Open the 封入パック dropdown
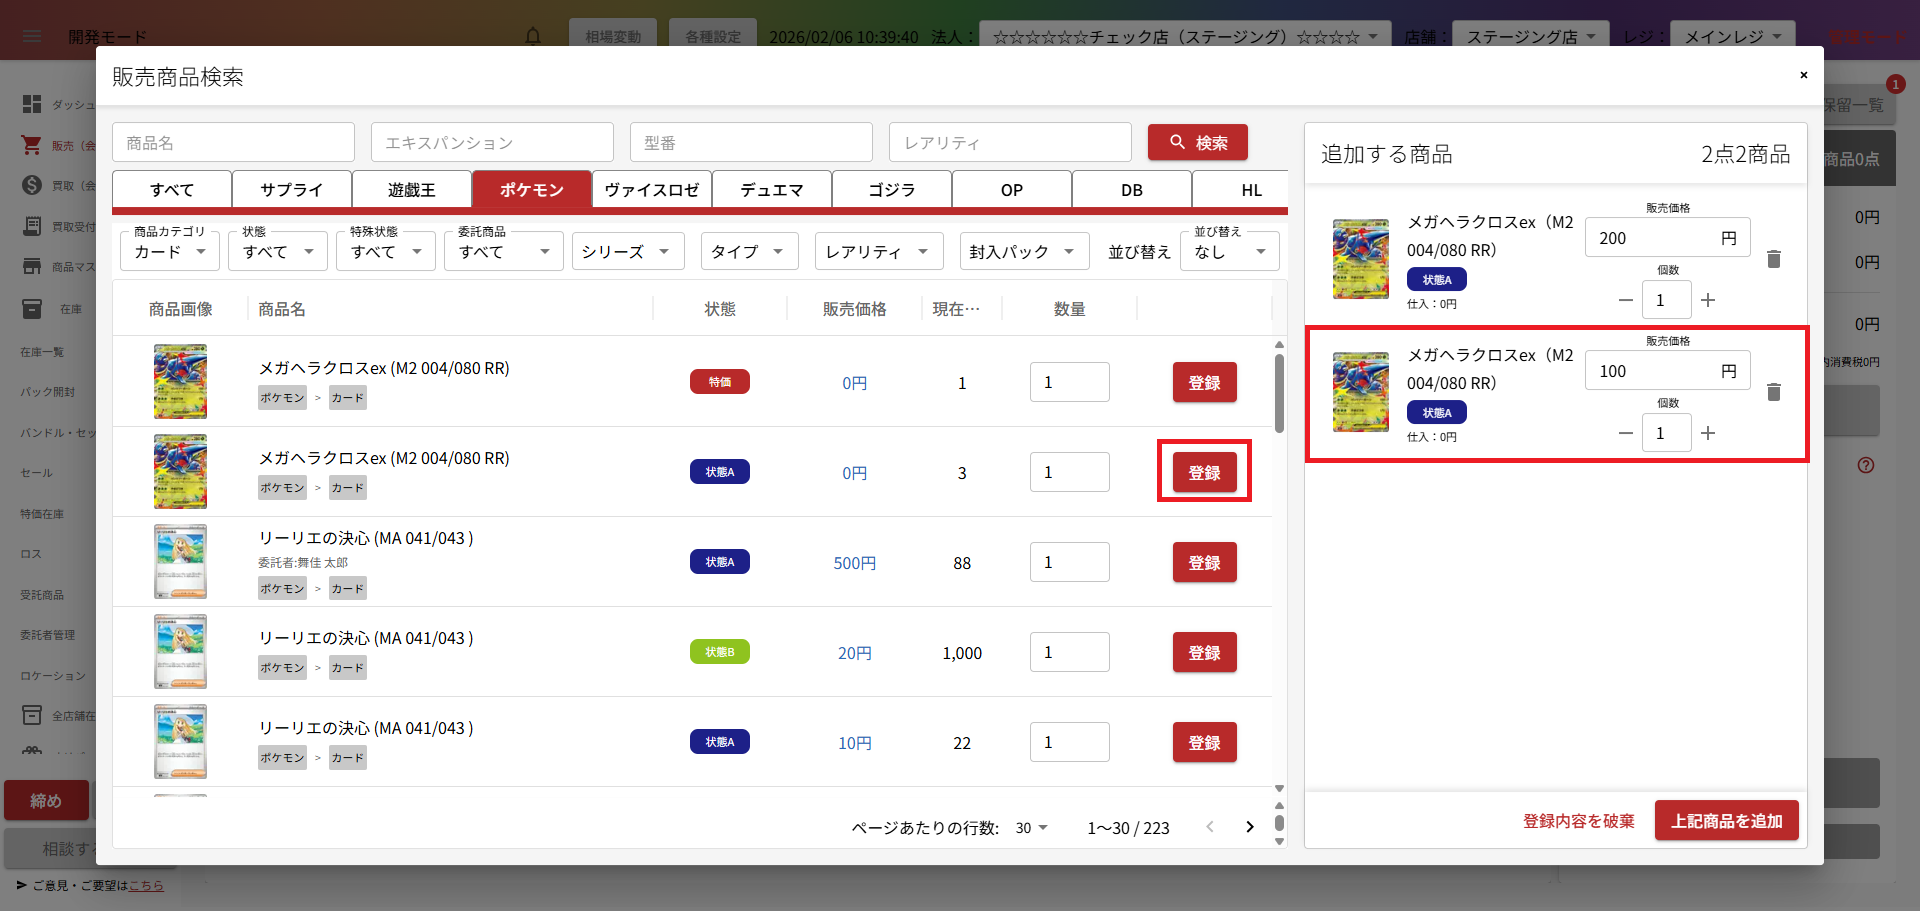 1022,252
